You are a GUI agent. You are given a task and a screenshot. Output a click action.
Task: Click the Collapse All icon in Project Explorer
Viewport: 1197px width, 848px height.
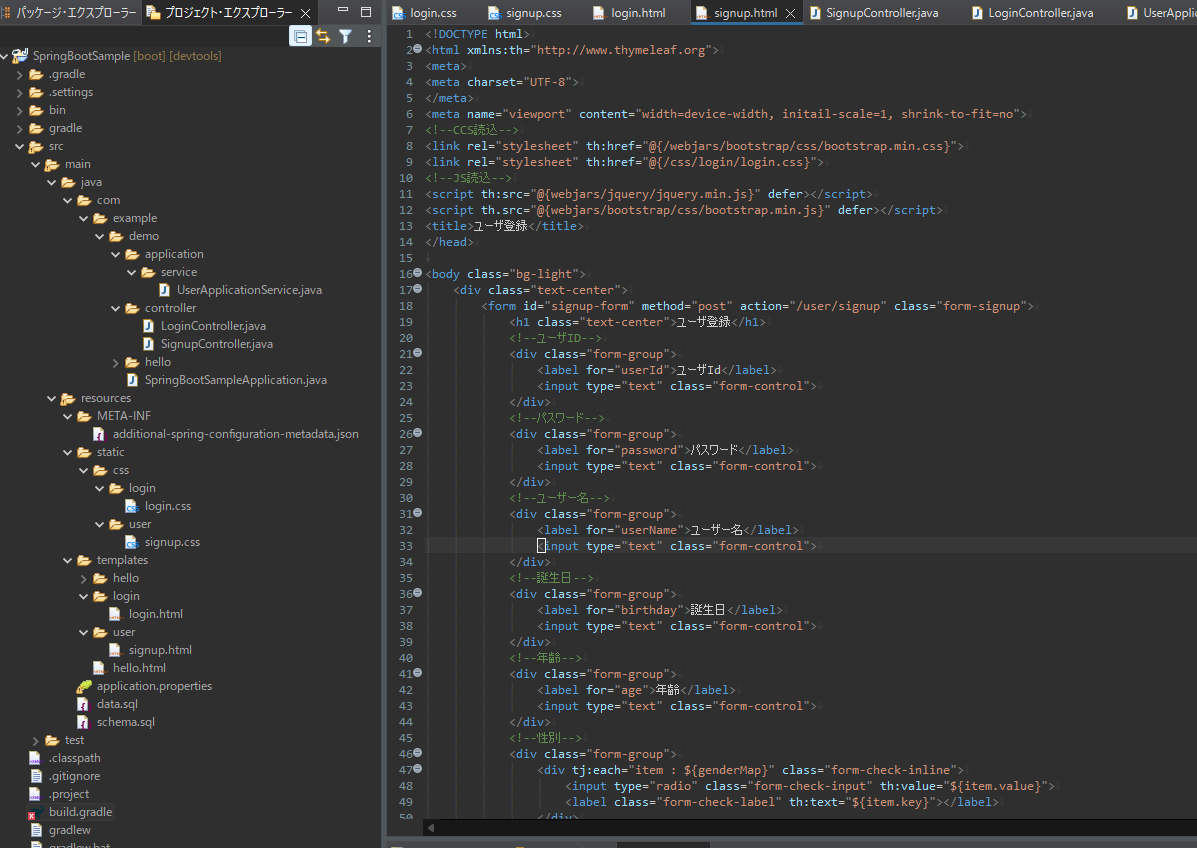300,36
